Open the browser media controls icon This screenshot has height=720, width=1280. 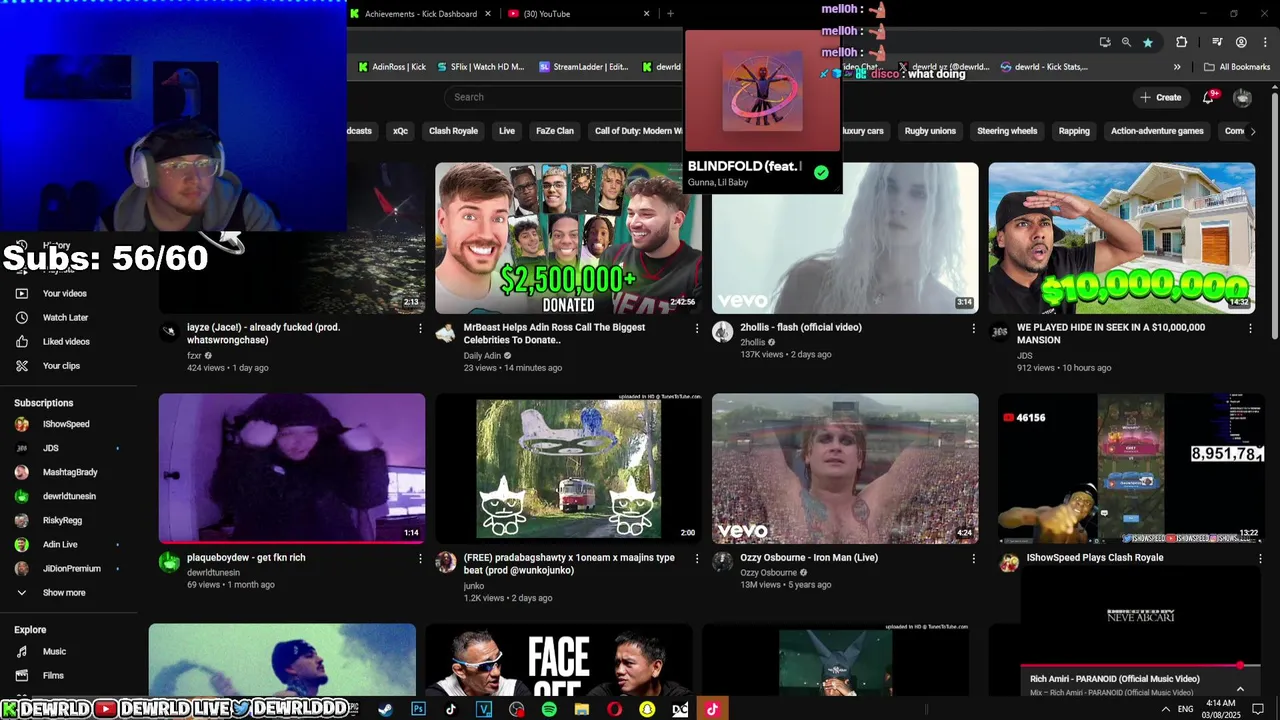pyautogui.click(x=1217, y=42)
